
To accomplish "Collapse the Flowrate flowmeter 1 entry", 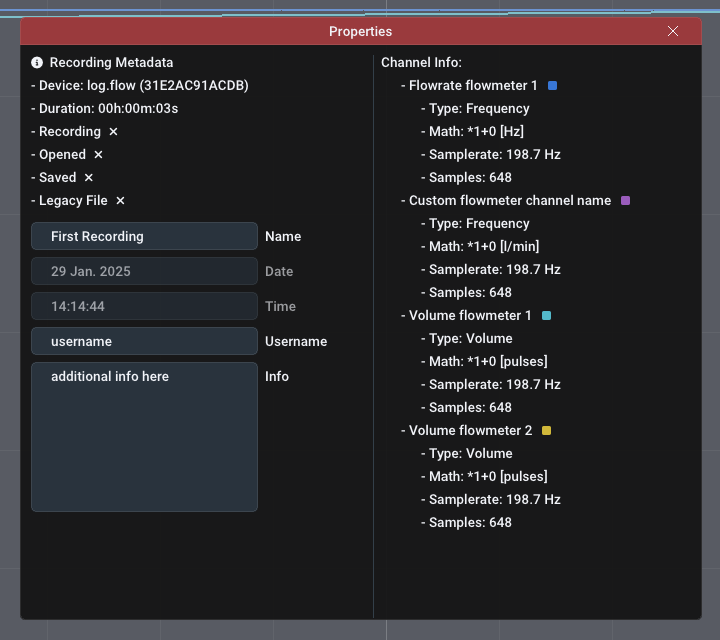I will [x=472, y=86].
